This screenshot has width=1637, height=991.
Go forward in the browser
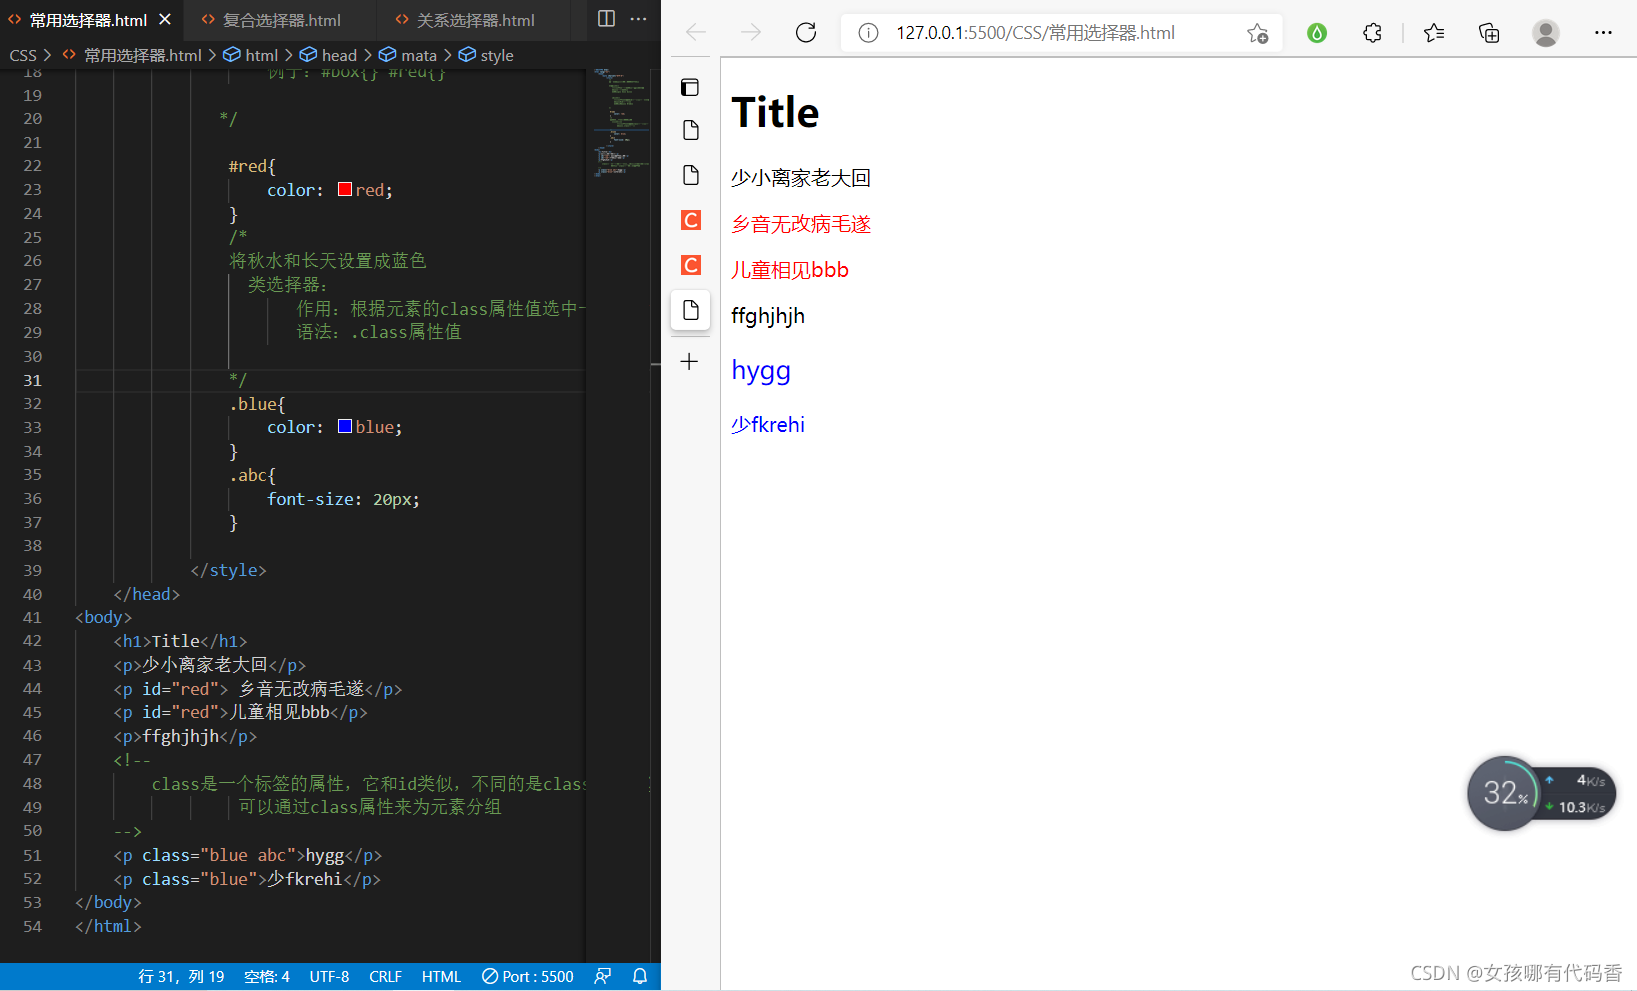coord(751,32)
